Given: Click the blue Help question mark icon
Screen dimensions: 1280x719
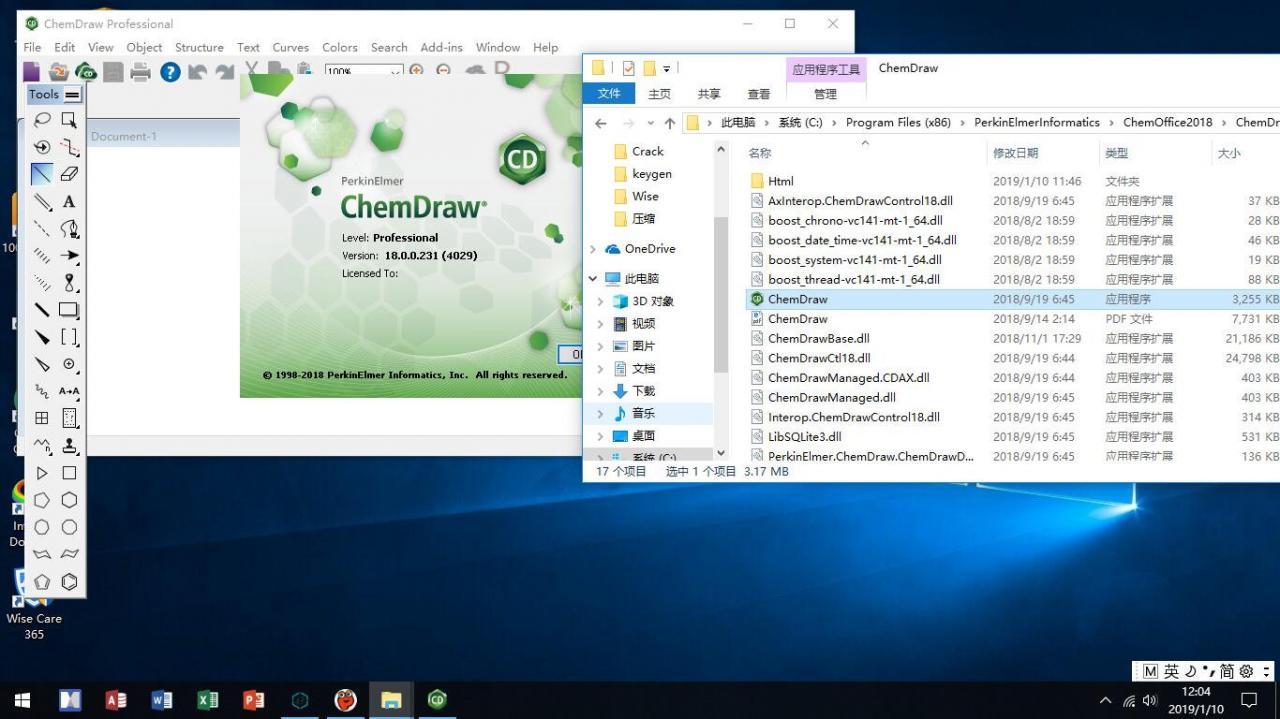Looking at the screenshot, I should (170, 71).
